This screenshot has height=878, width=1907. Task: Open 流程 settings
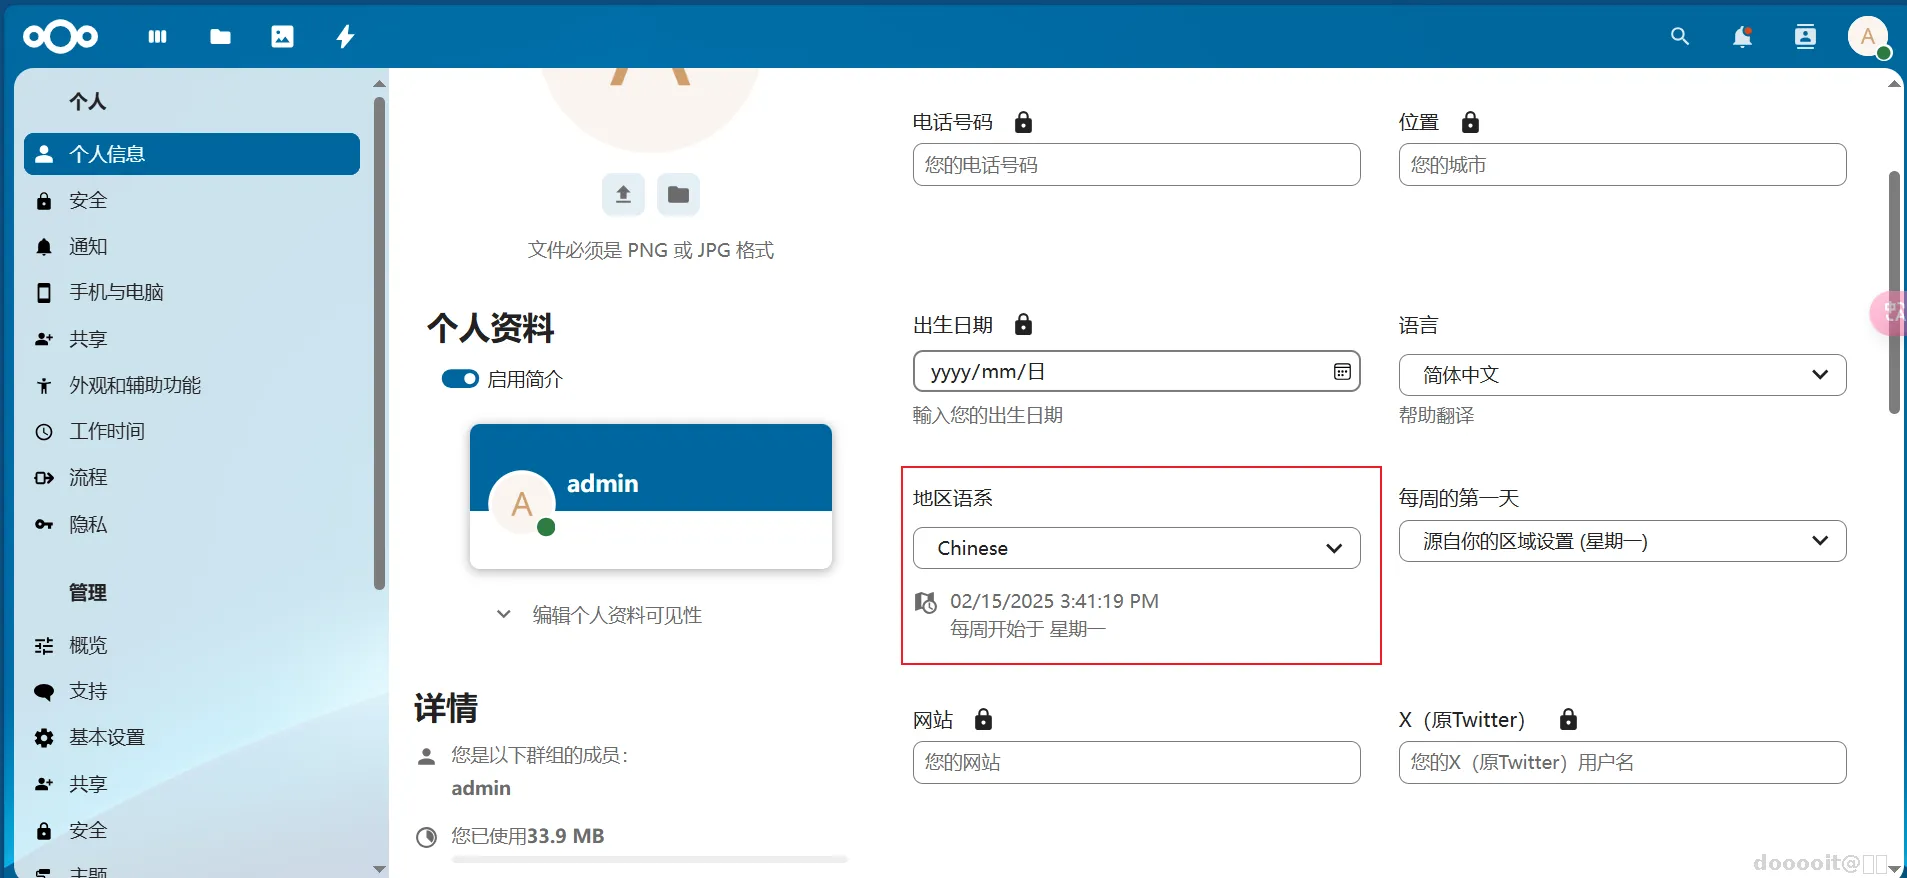(192, 477)
